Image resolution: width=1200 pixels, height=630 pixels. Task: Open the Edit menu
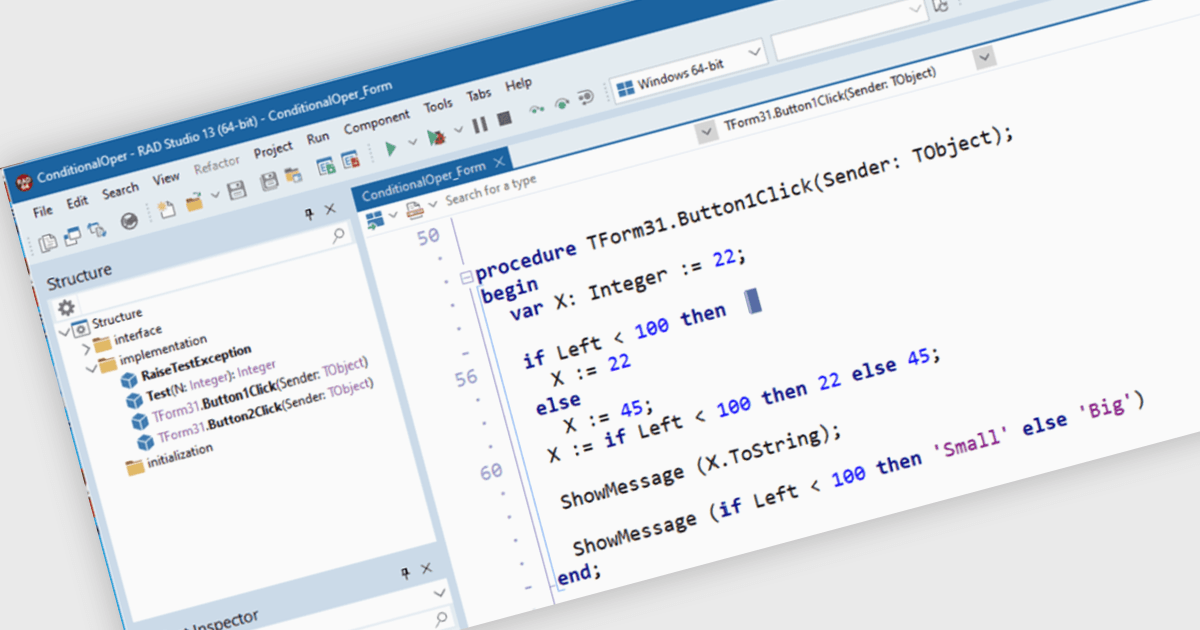tap(77, 201)
